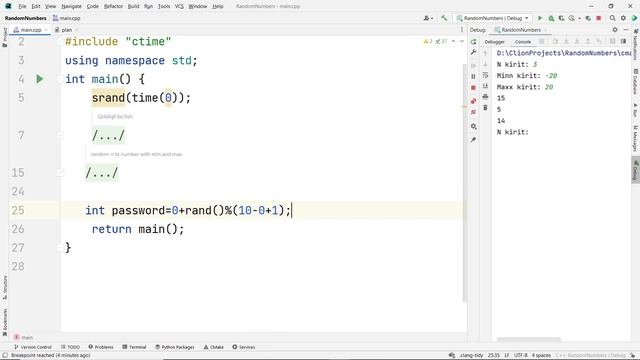
Task: Open the Problems tool window
Action: tap(101, 347)
